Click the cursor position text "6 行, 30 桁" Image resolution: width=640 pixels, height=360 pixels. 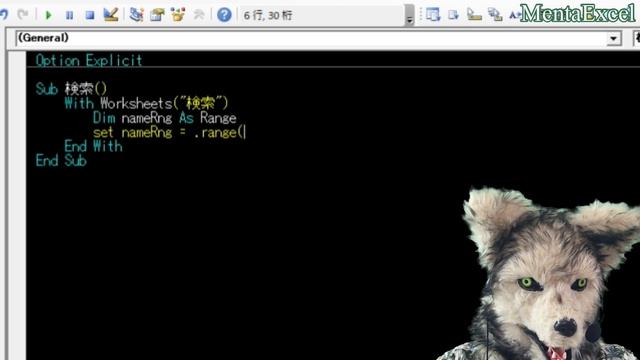point(268,16)
